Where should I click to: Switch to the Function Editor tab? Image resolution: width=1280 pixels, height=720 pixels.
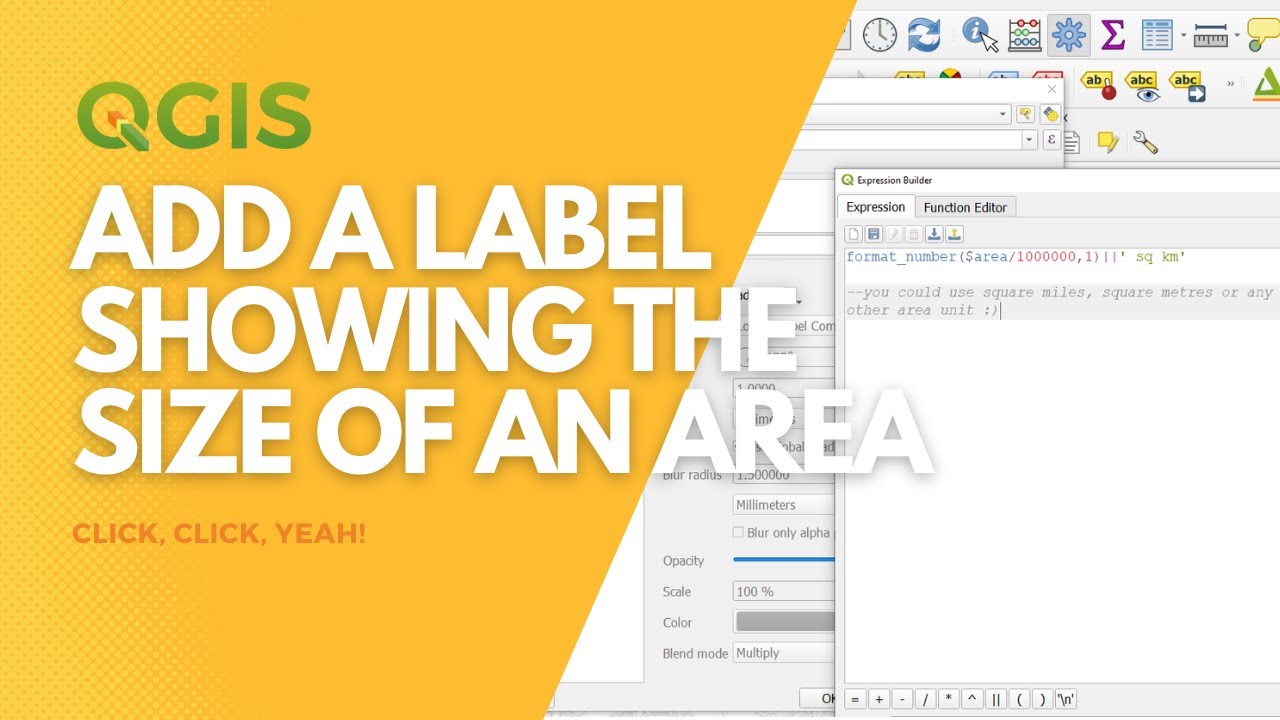click(x=965, y=207)
